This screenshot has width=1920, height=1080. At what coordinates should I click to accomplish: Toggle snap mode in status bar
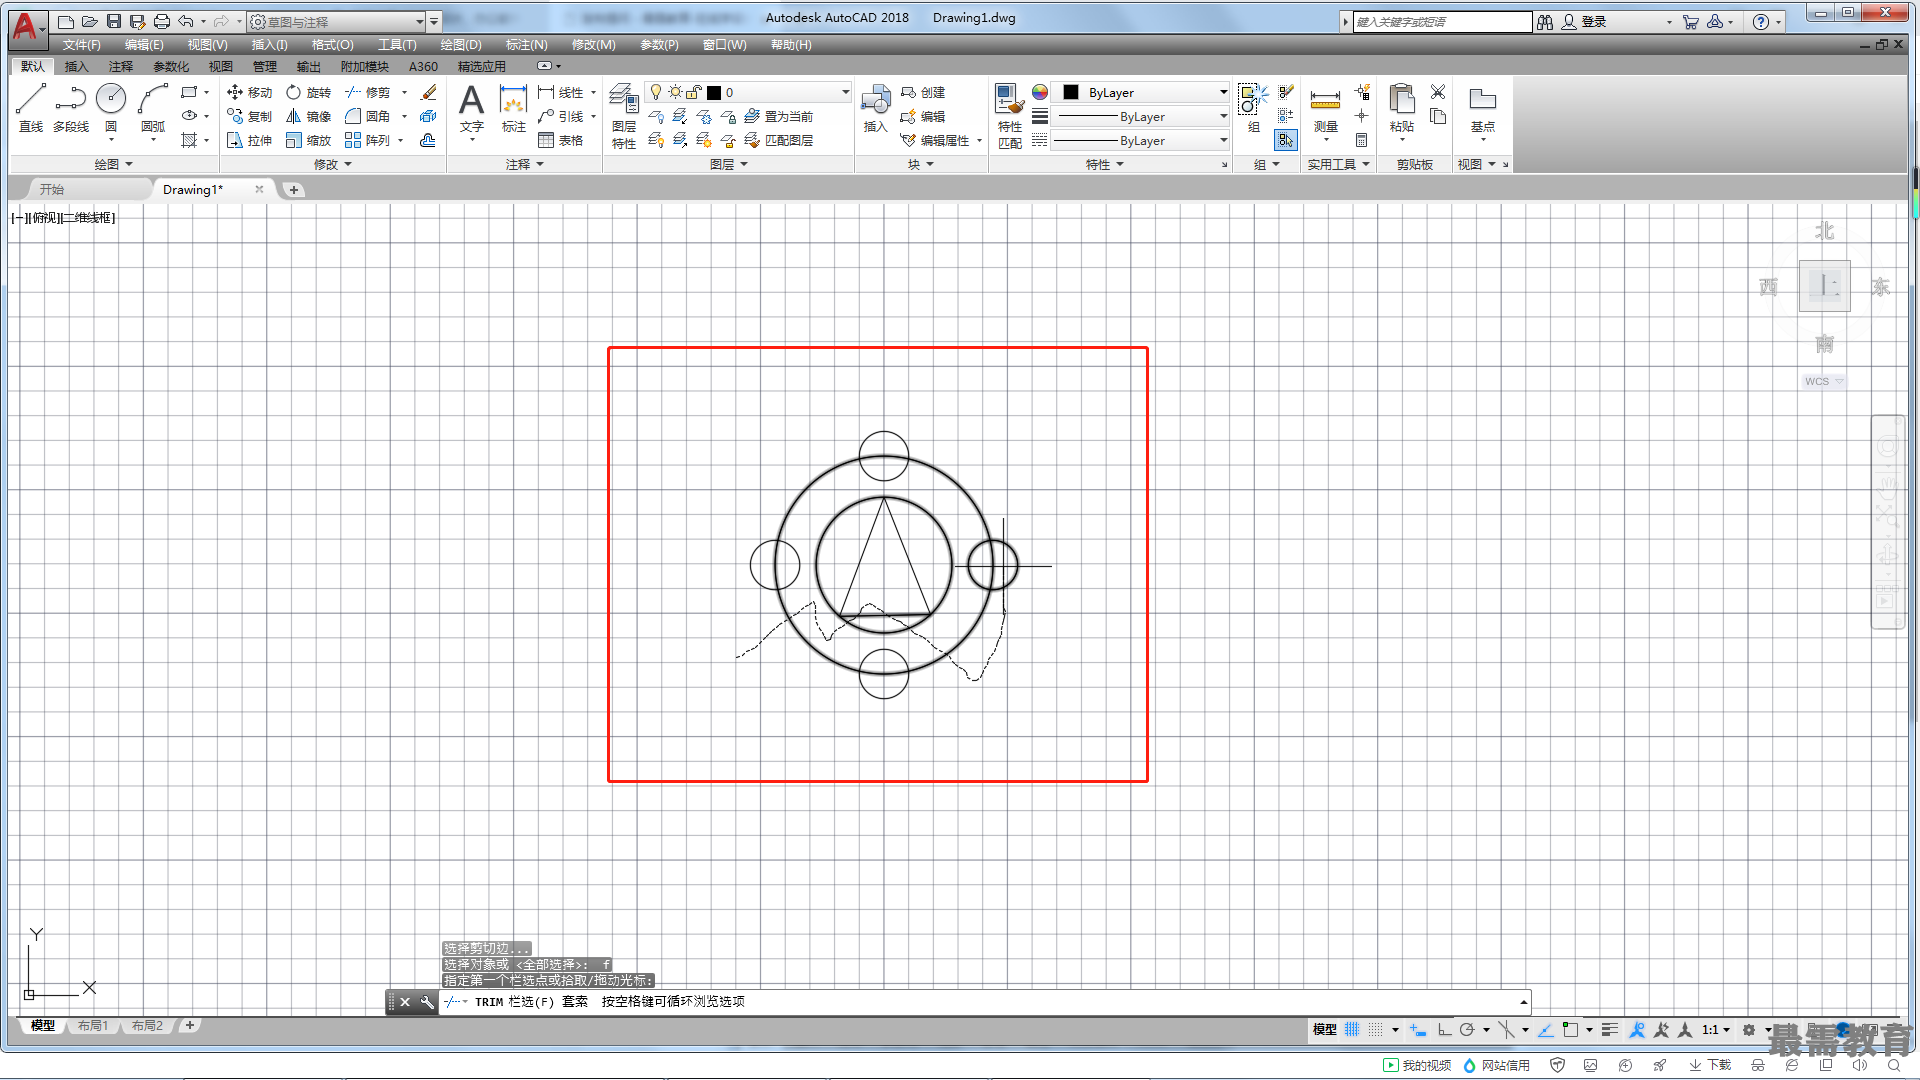coord(1377,1029)
